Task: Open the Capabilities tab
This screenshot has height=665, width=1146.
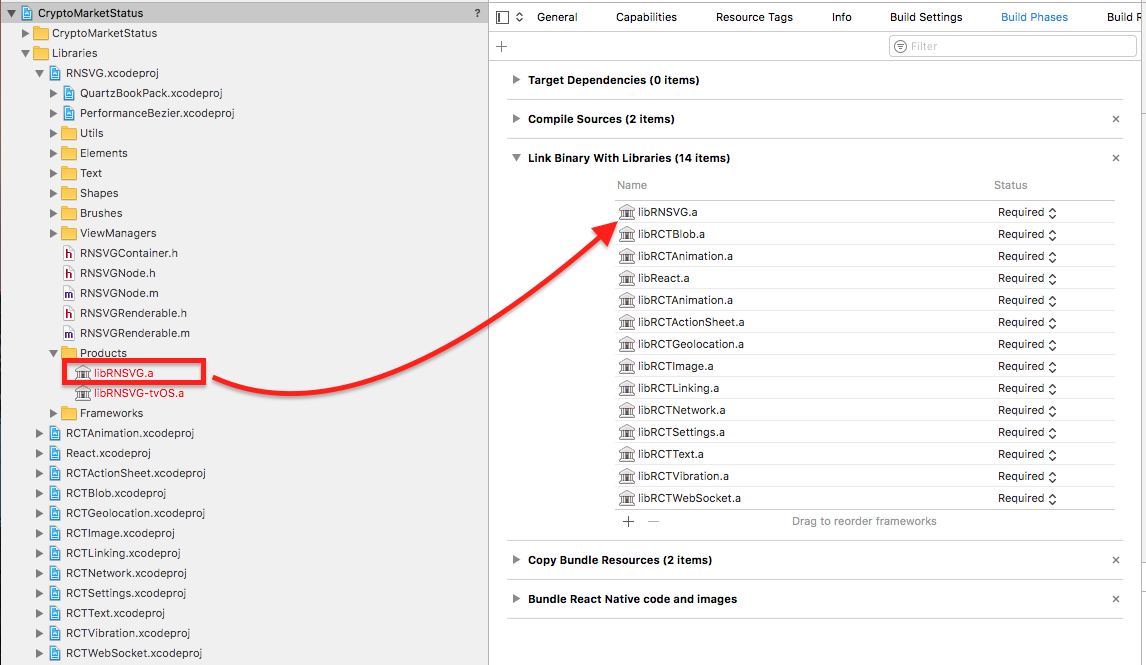Action: [x=646, y=17]
